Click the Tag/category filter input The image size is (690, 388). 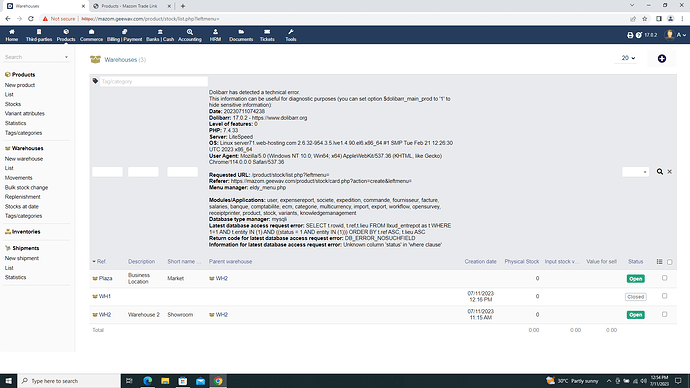[x=153, y=81]
